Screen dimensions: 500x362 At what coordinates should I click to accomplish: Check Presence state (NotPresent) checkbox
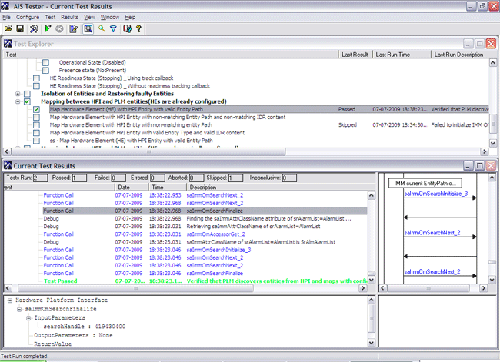pos(45,70)
